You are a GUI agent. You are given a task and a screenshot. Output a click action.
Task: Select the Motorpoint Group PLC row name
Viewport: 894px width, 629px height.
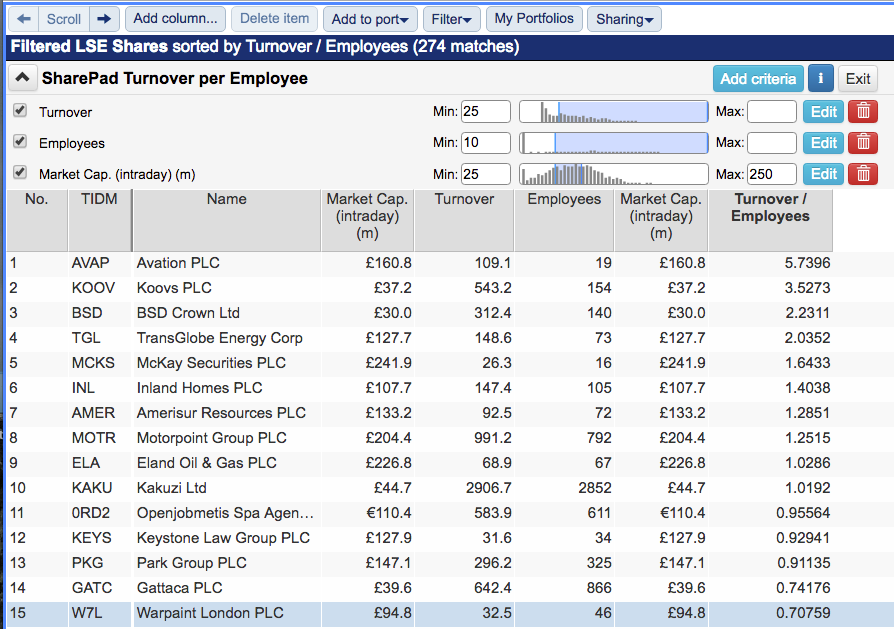tap(212, 438)
